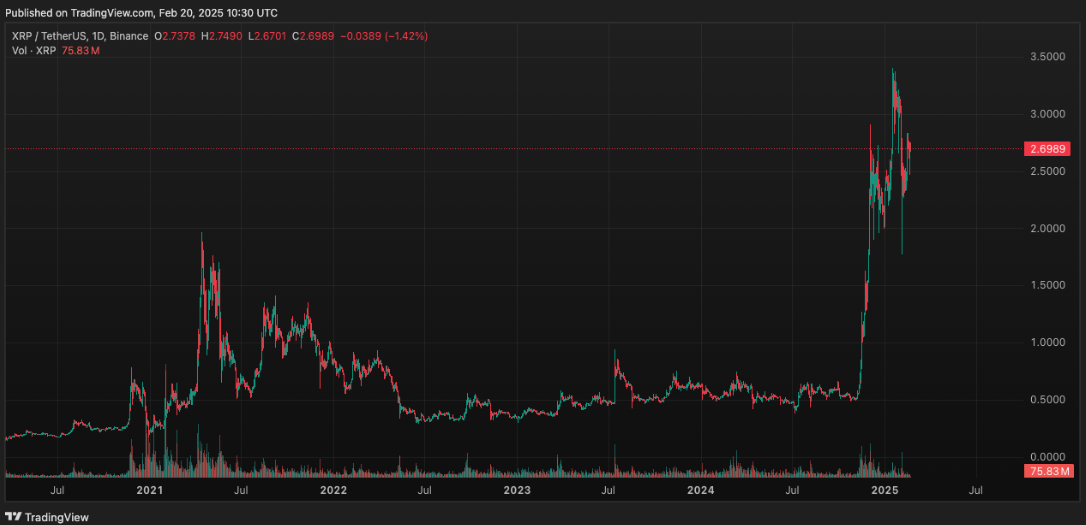1086x525 pixels.
Task: Click the red 75.83 M volume label
Action: [x=1047, y=472]
